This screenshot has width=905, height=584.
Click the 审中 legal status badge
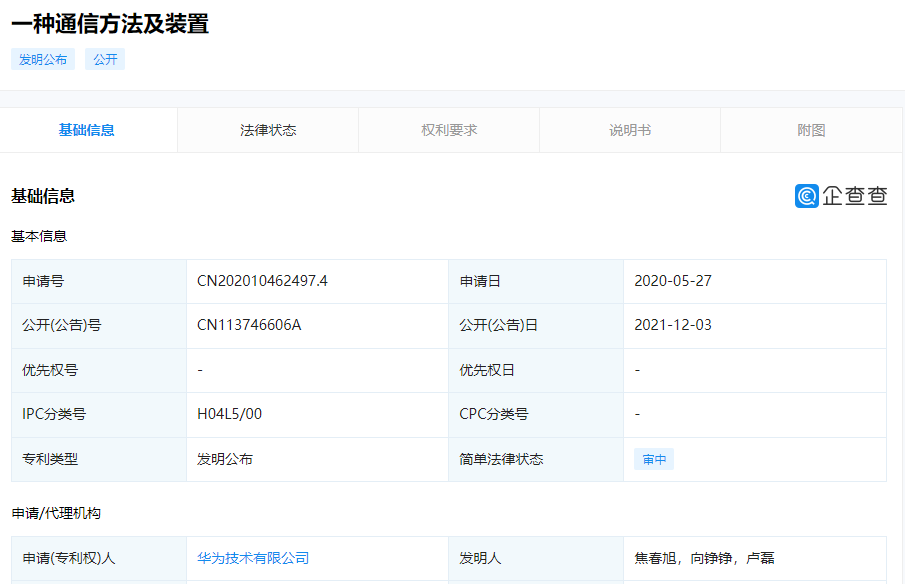(652, 458)
